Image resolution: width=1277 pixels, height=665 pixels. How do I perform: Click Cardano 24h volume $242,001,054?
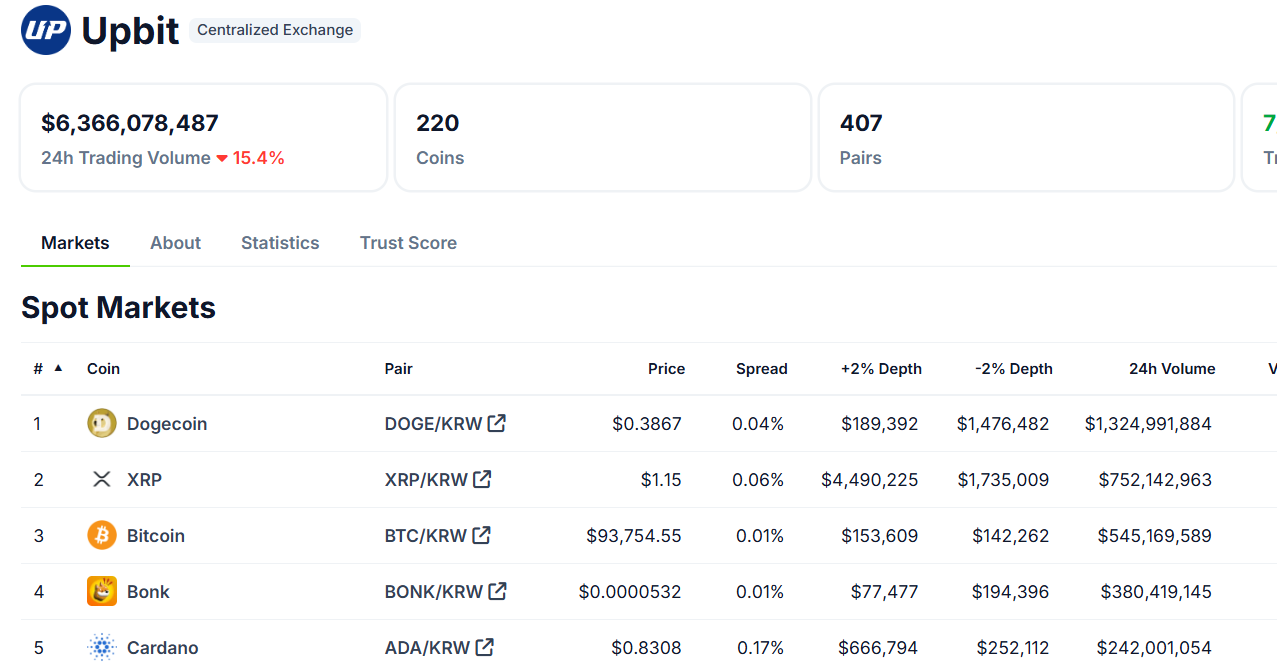point(1154,648)
